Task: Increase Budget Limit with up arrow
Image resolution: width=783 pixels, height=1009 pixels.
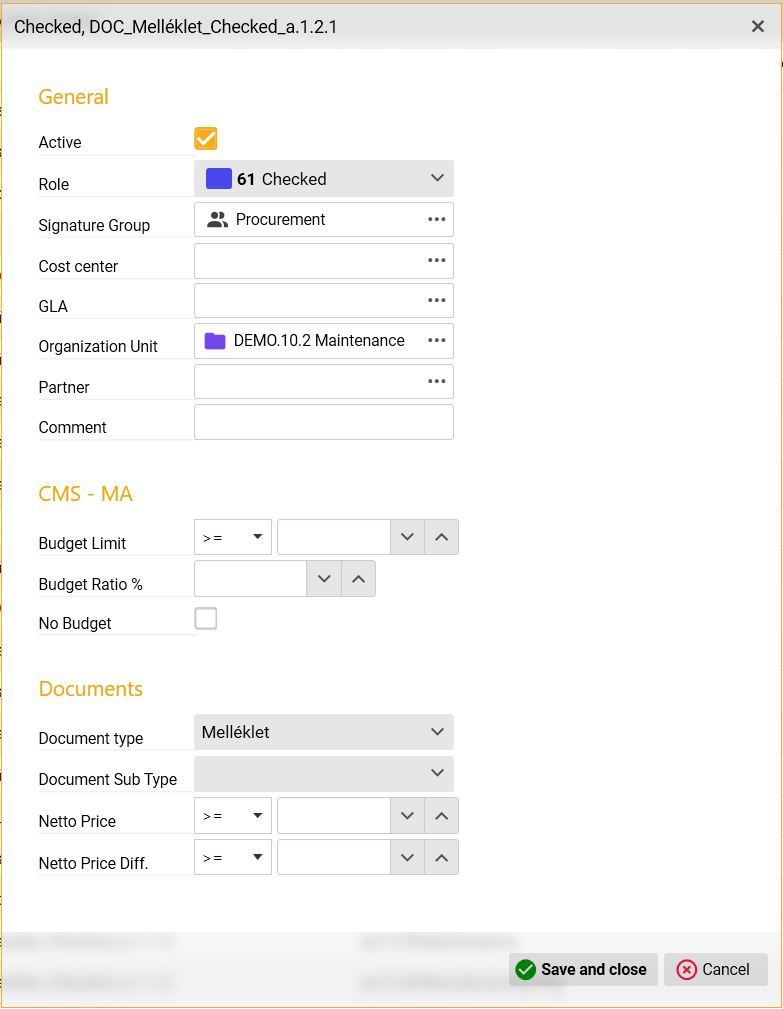Action: [x=441, y=537]
